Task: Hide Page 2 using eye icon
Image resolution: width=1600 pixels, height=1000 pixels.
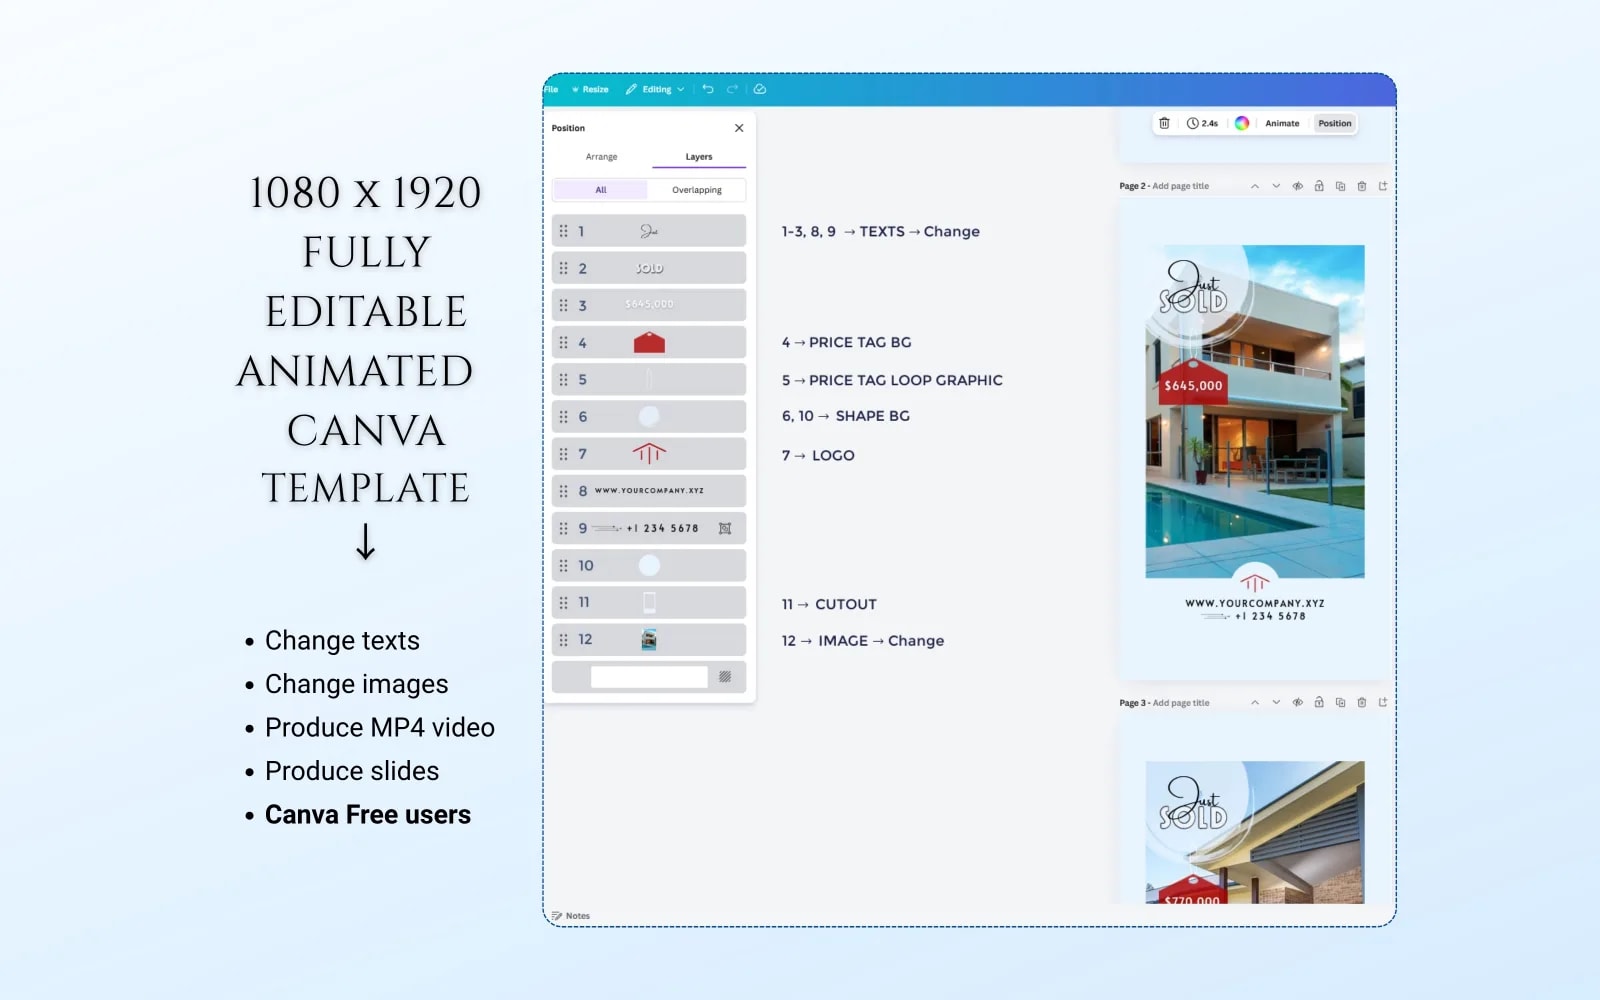Action: click(1298, 186)
